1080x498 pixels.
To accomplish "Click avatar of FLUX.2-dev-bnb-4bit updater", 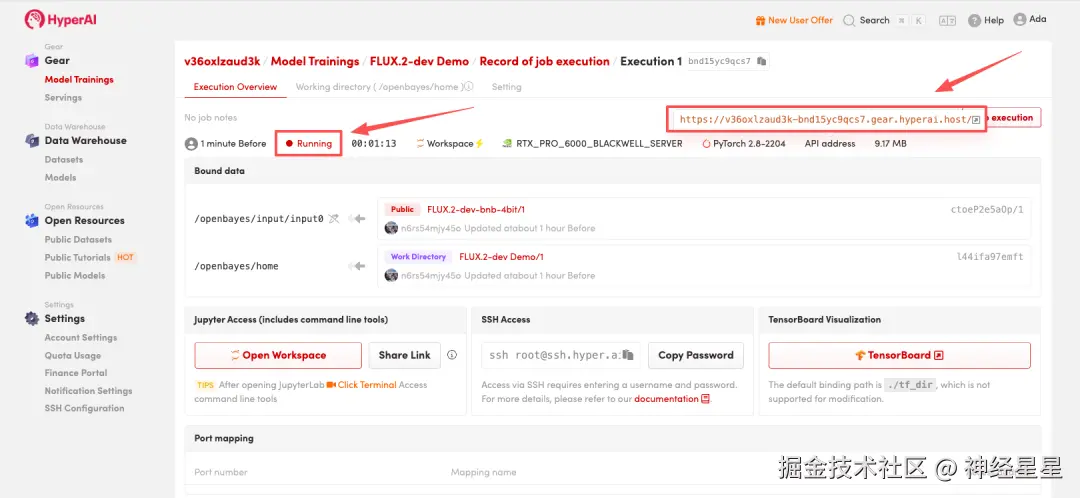I will tap(391, 228).
